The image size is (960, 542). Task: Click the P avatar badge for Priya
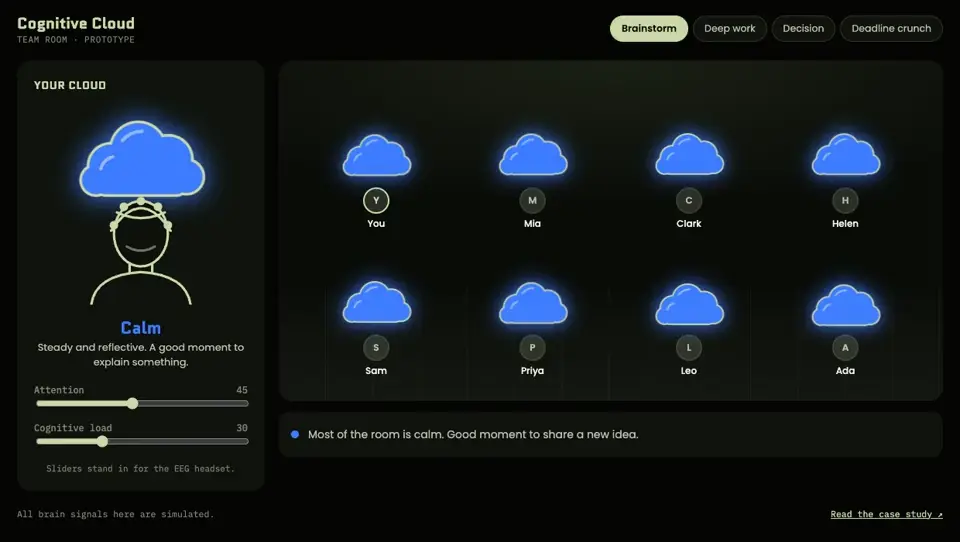pos(532,347)
